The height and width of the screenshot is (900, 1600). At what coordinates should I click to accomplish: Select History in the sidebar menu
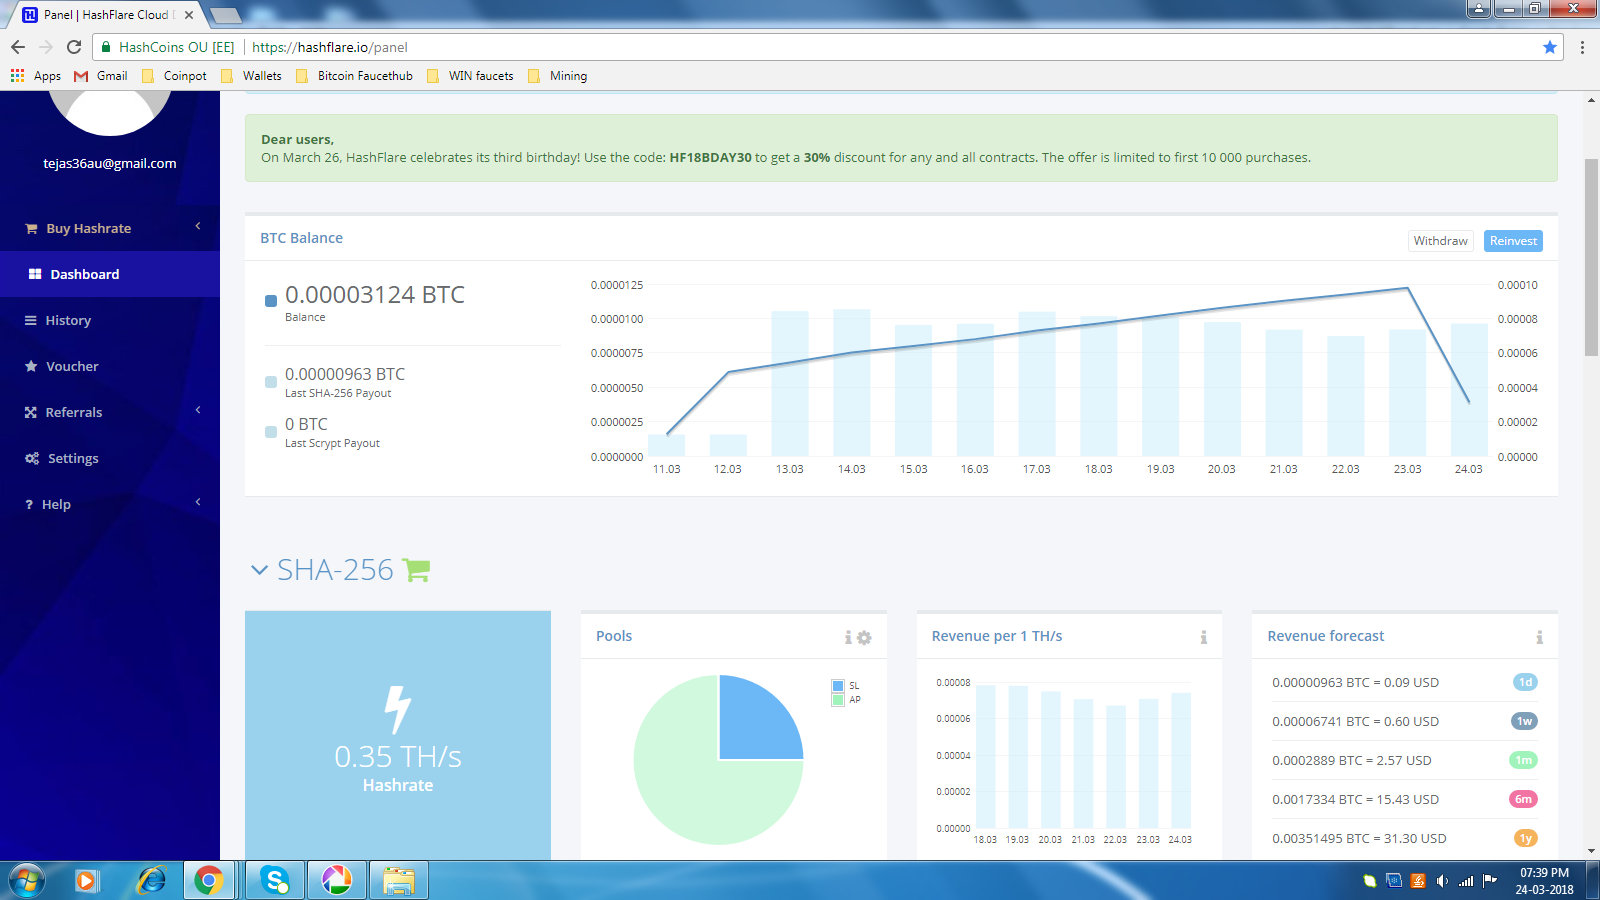pos(110,320)
